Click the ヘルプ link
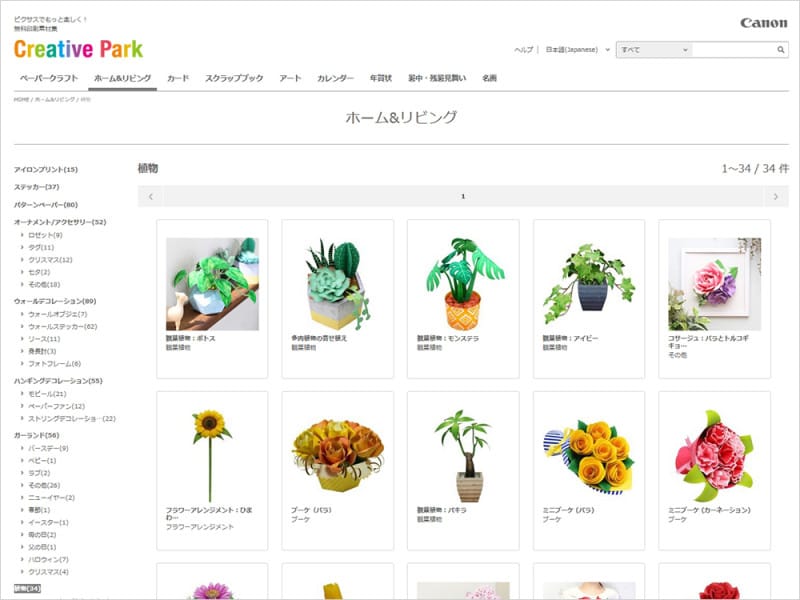The image size is (800, 600). click(523, 49)
